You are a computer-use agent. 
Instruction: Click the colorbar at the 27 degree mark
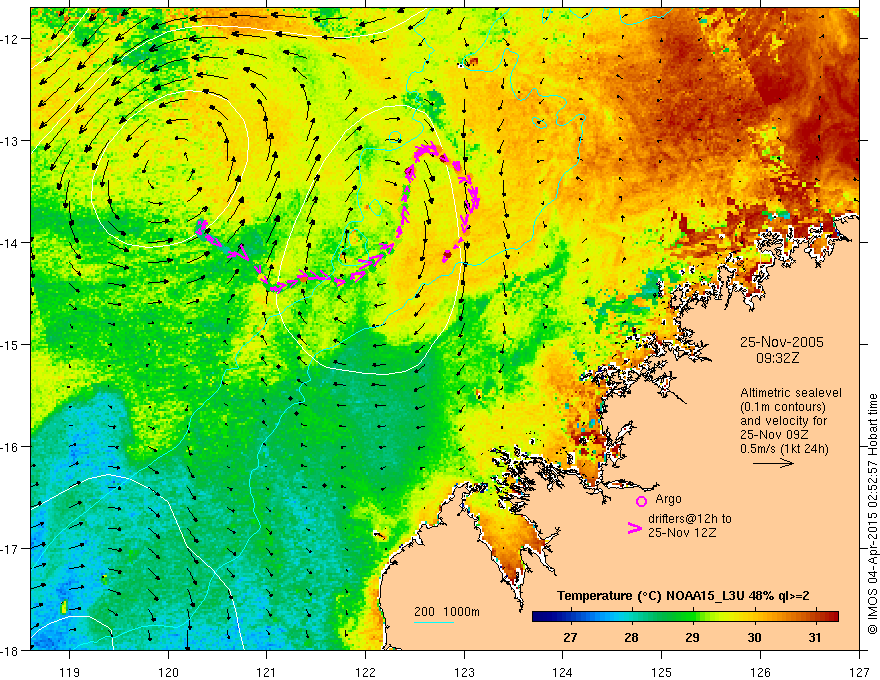pyautogui.click(x=571, y=617)
